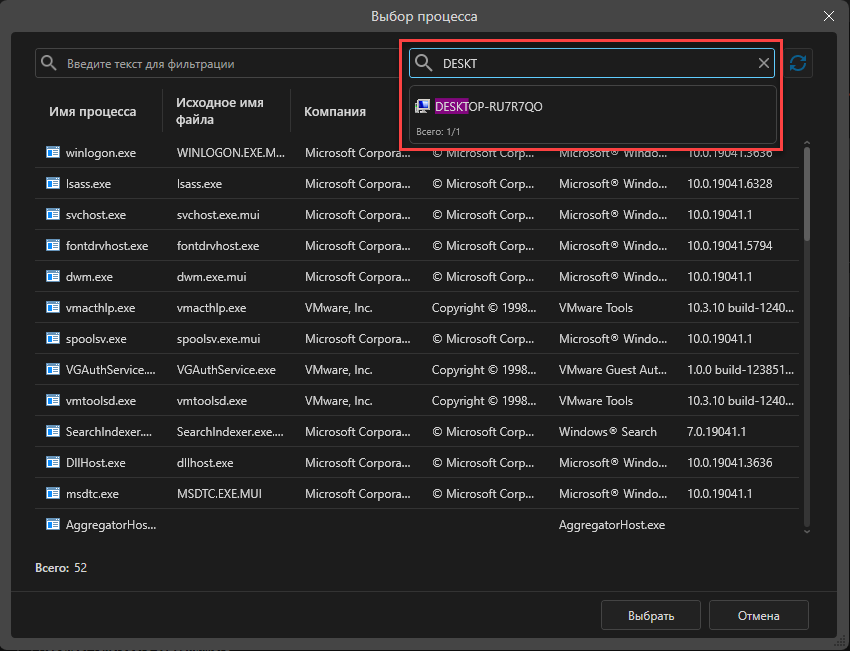
Task: Click the winlogon.exe process icon
Action: point(53,153)
